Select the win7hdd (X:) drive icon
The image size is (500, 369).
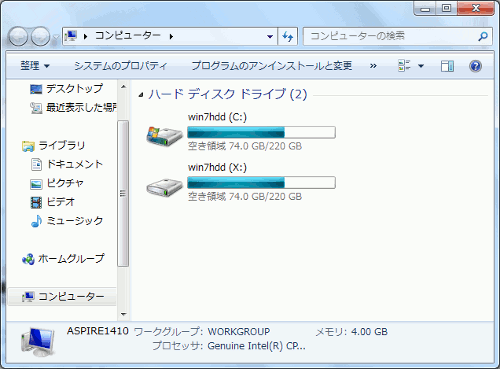[164, 187]
